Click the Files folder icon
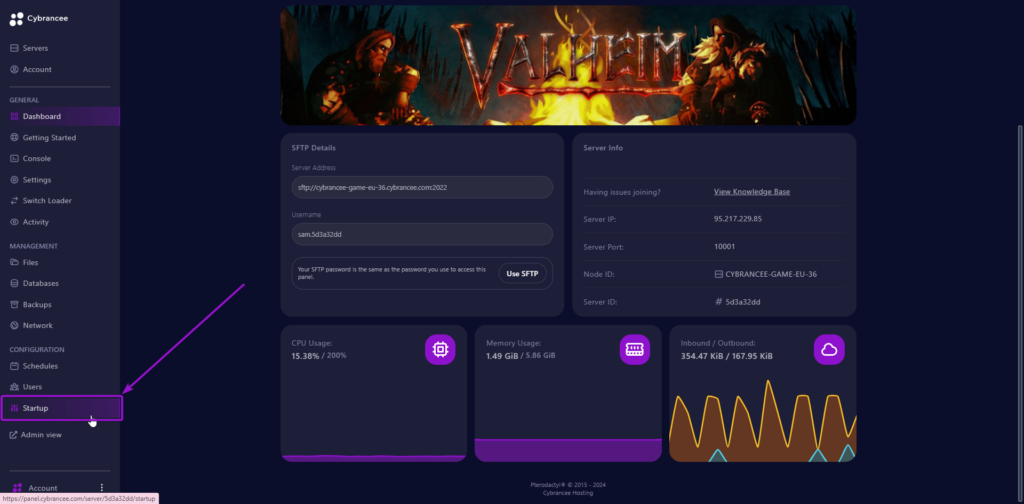 [15, 262]
